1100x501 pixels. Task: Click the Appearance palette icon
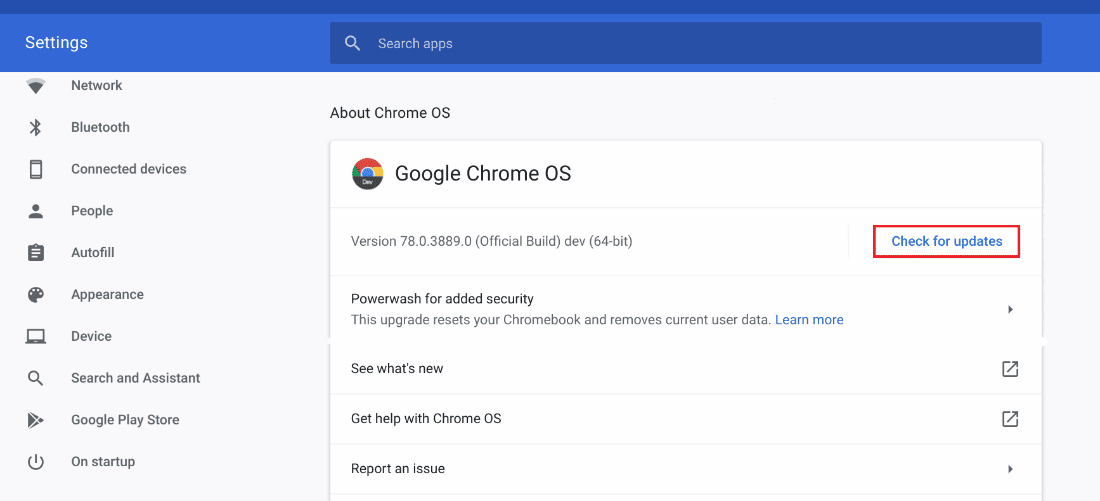click(36, 295)
